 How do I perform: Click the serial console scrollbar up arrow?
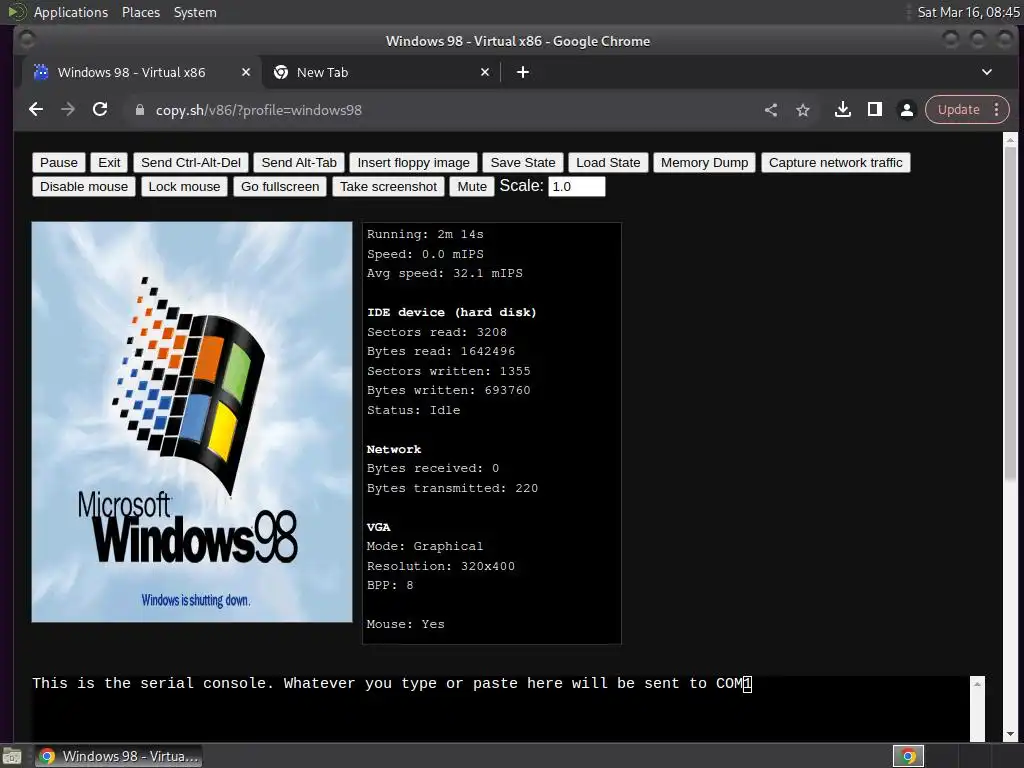pyautogui.click(x=977, y=684)
